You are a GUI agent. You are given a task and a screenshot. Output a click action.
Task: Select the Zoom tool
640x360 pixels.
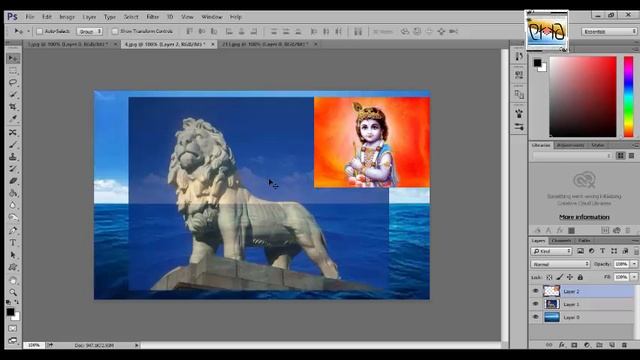(x=13, y=292)
